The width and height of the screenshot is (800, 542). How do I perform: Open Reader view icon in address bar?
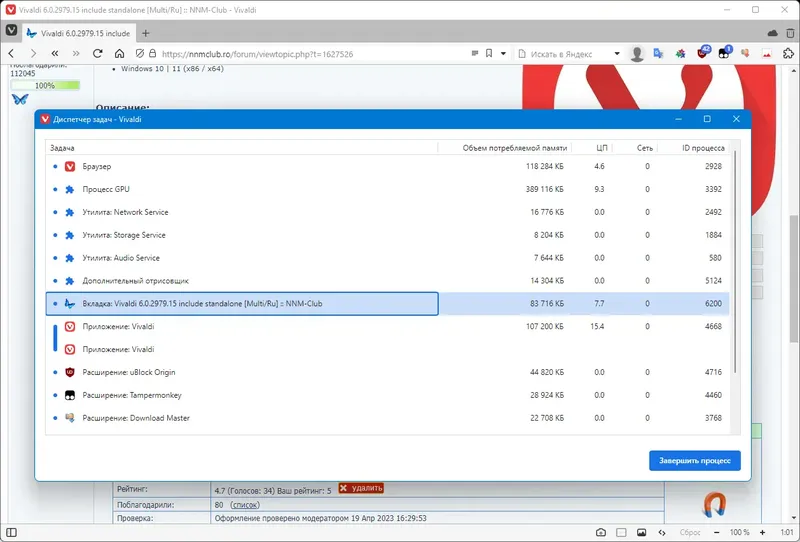point(475,54)
